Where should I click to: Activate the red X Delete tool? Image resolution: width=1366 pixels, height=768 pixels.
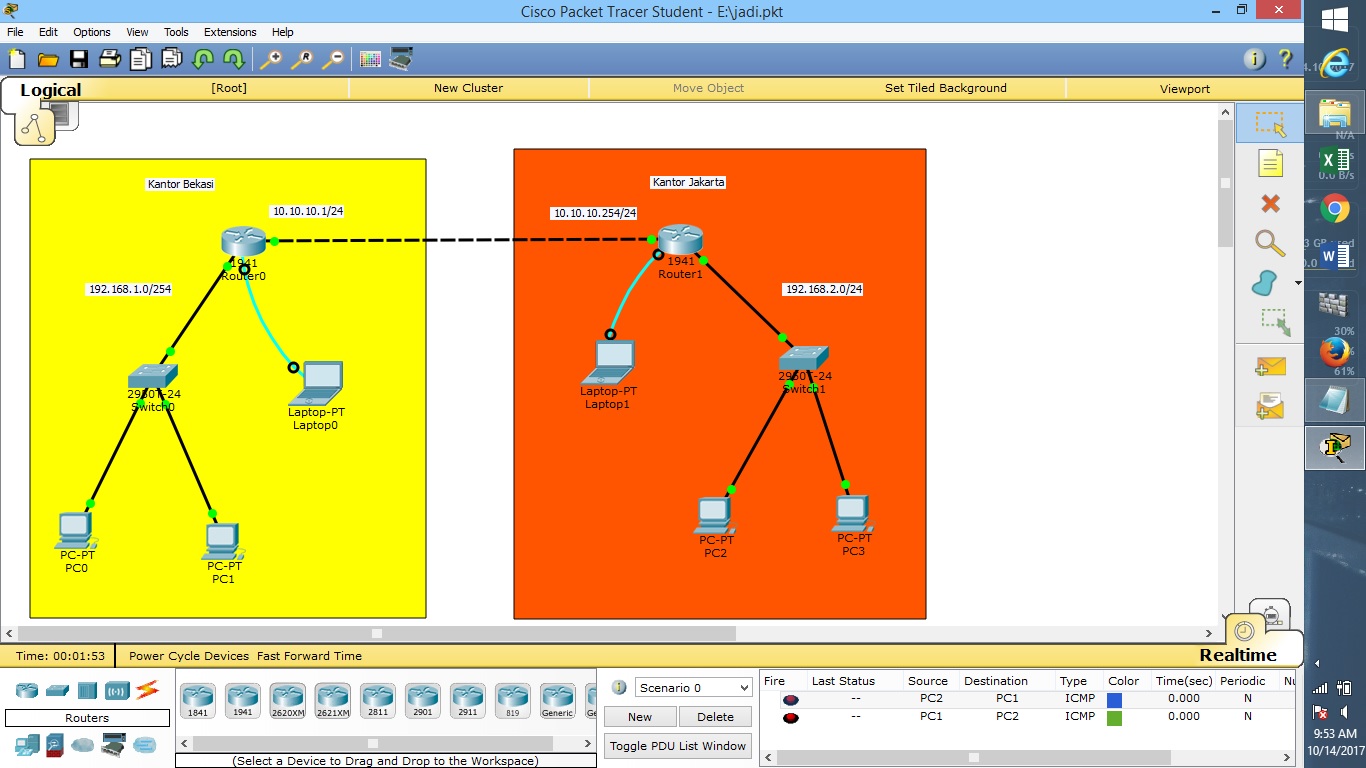[1270, 204]
